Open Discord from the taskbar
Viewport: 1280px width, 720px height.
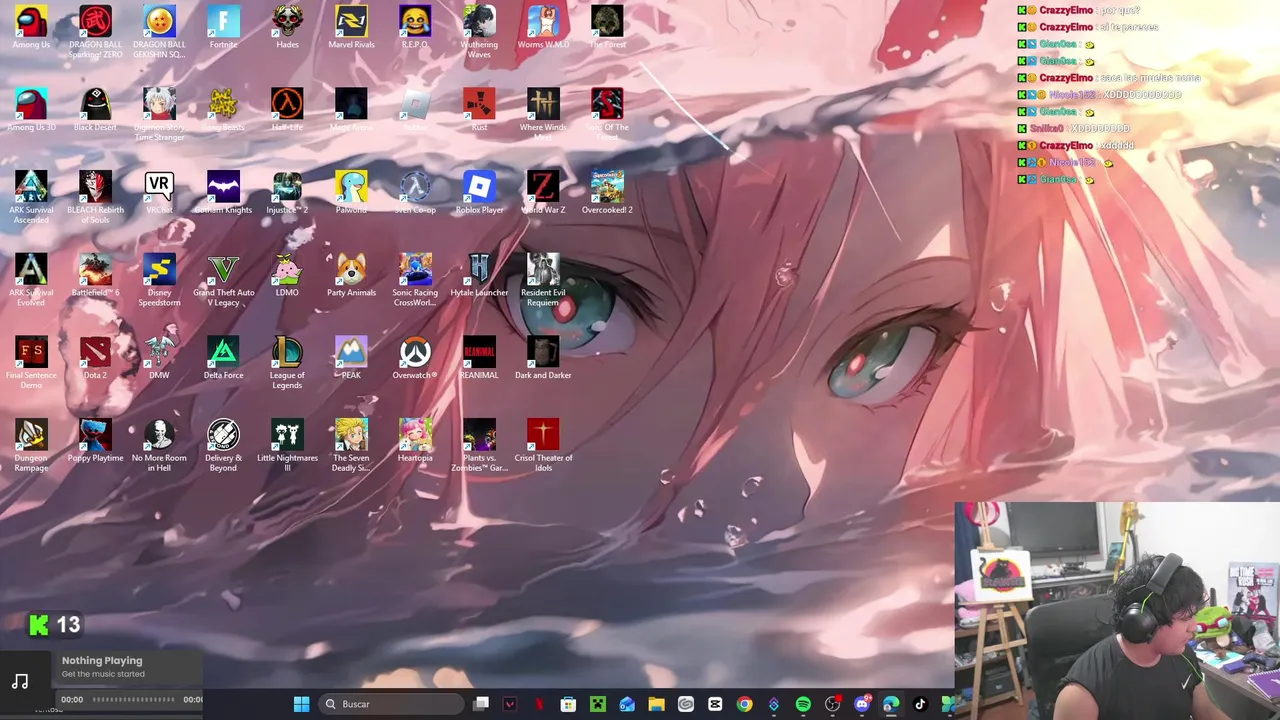pos(862,704)
